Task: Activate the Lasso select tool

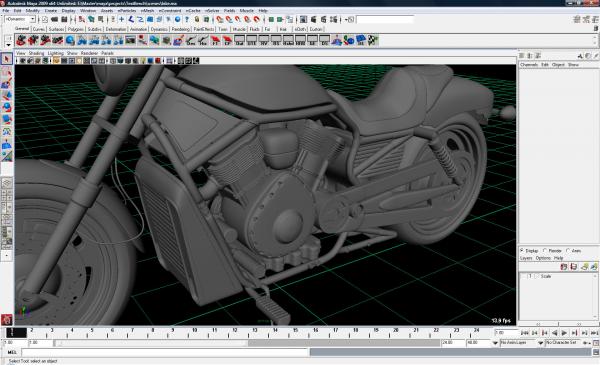Action: coord(7,72)
